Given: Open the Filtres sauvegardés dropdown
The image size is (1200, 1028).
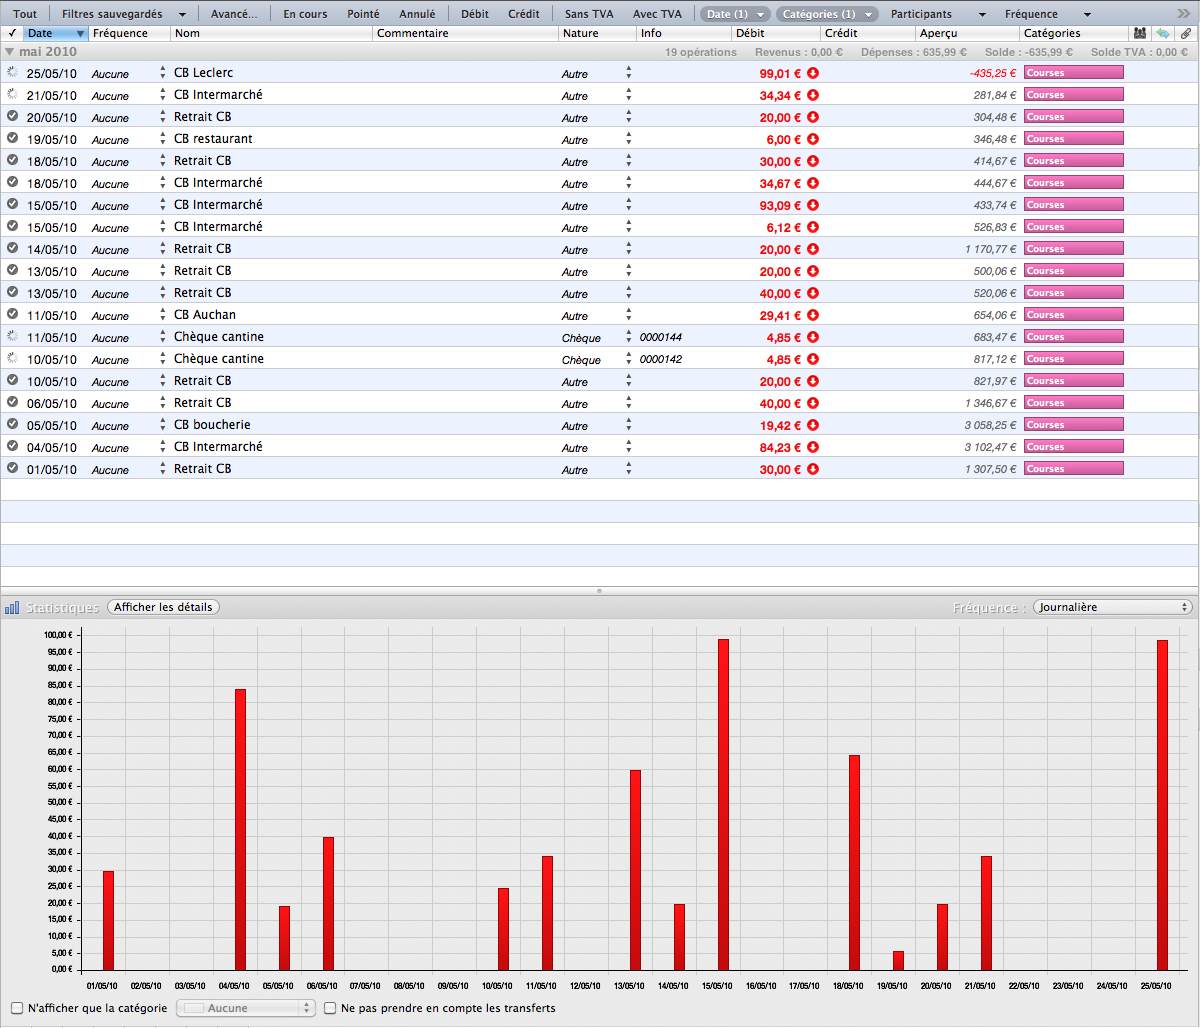Looking at the screenshot, I should click(x=124, y=14).
